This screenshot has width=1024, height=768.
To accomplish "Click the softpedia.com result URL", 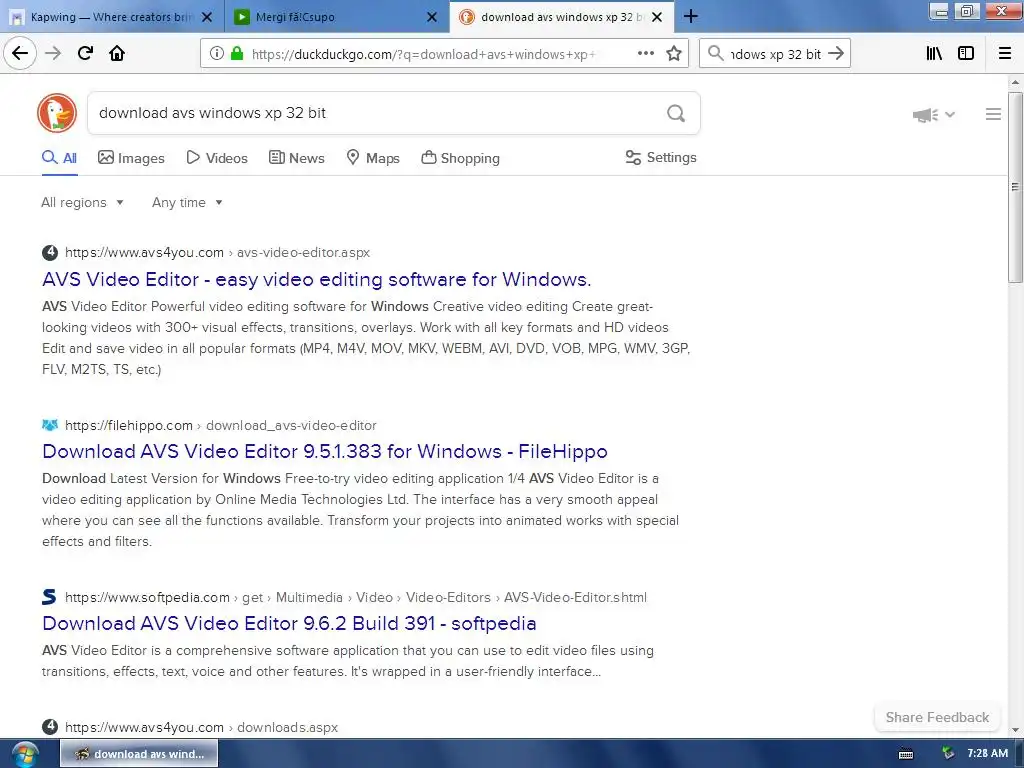I will tap(356, 597).
